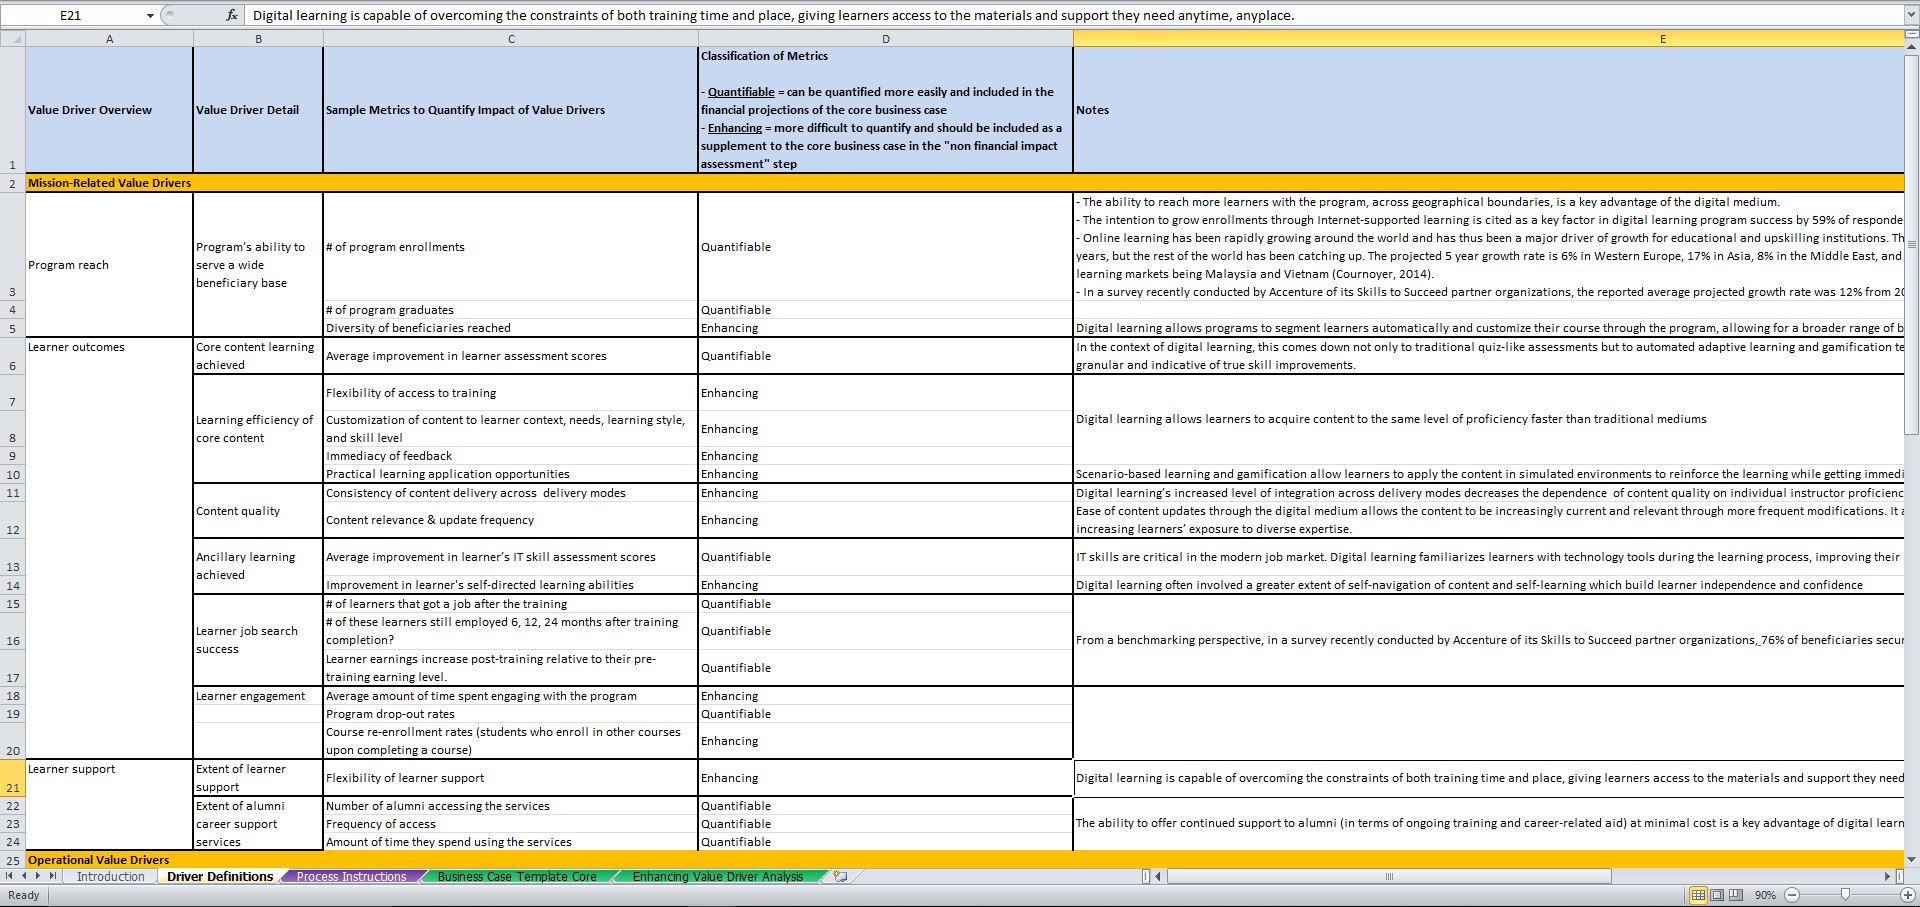Select the Learner support cell
This screenshot has height=907, width=1920.
tap(109, 805)
